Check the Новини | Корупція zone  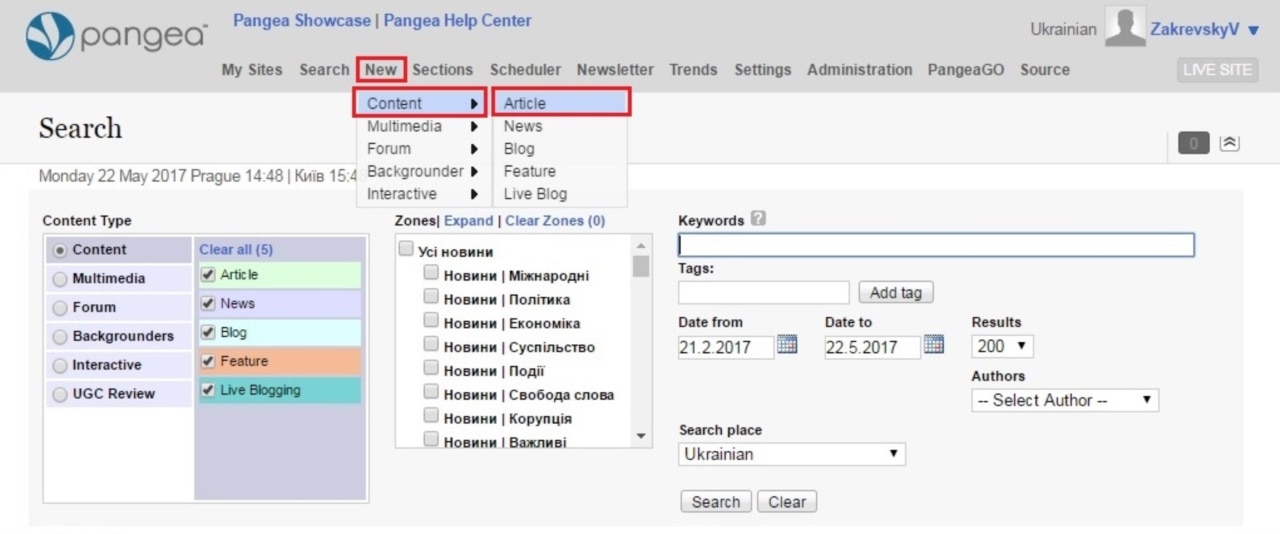click(431, 416)
